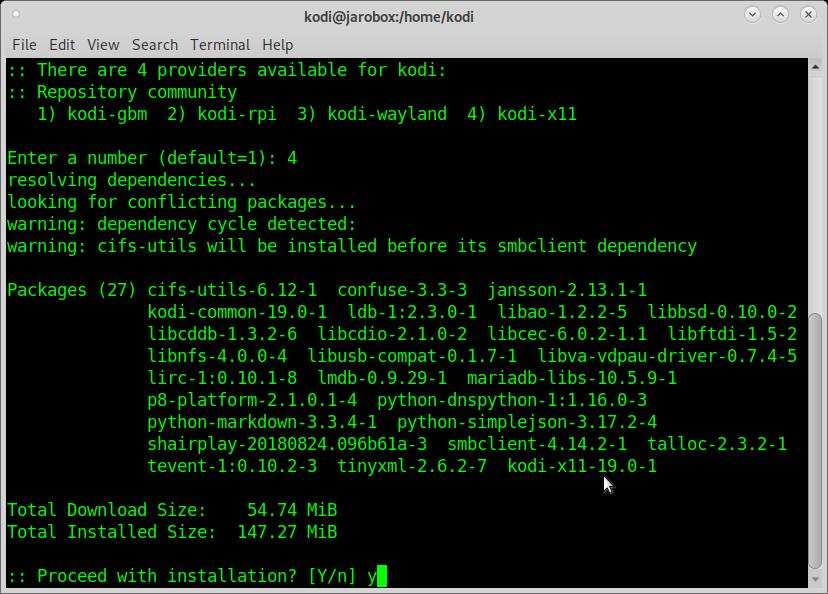The height and width of the screenshot is (594, 828).
Task: Place cursor after the typed y answer
Action: [x=384, y=576]
